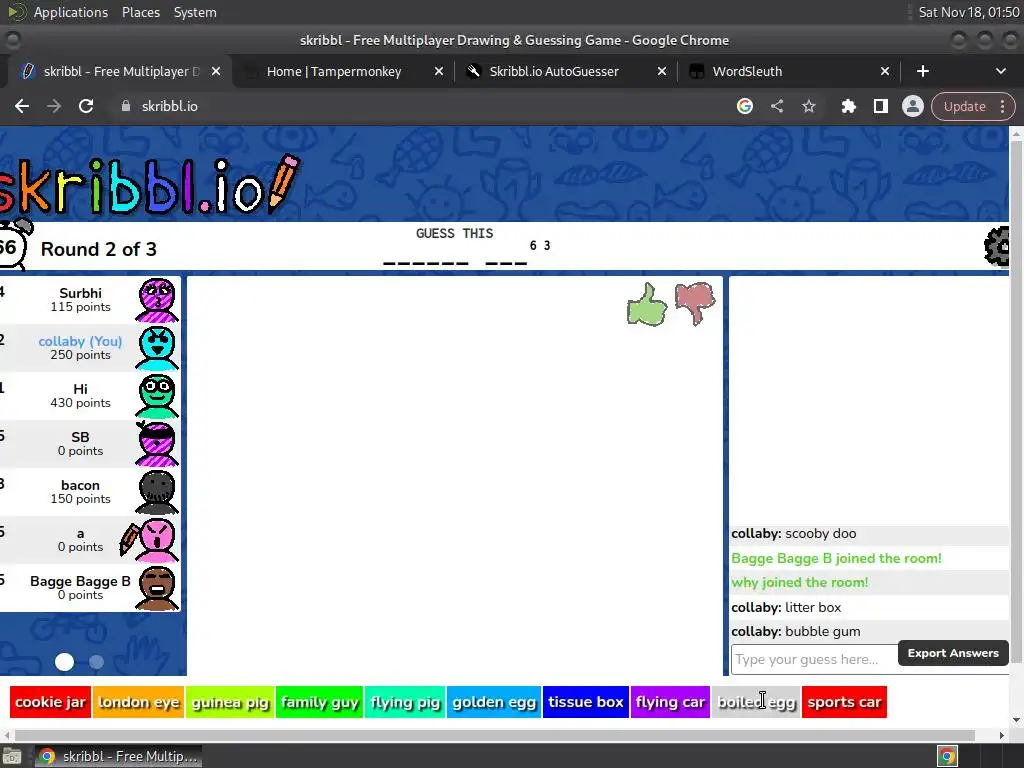Screen dimensions: 1024x768
Task: Open the System menu
Action: click(195, 12)
